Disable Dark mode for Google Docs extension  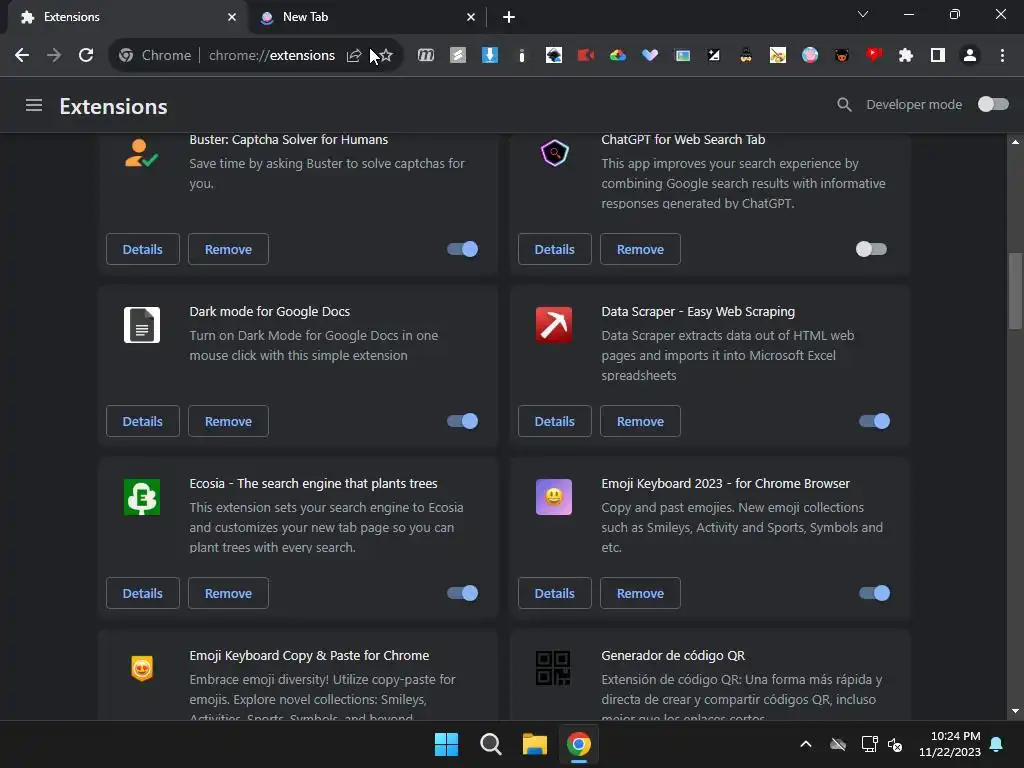(462, 421)
